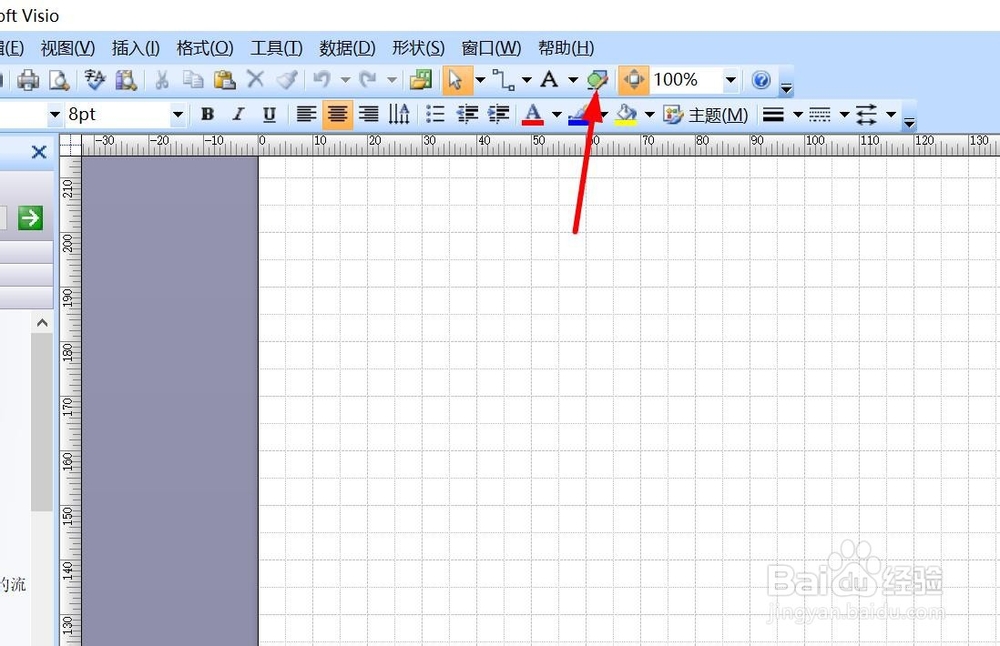The height and width of the screenshot is (646, 1000).
Task: Toggle italic formatting
Action: (x=237, y=114)
